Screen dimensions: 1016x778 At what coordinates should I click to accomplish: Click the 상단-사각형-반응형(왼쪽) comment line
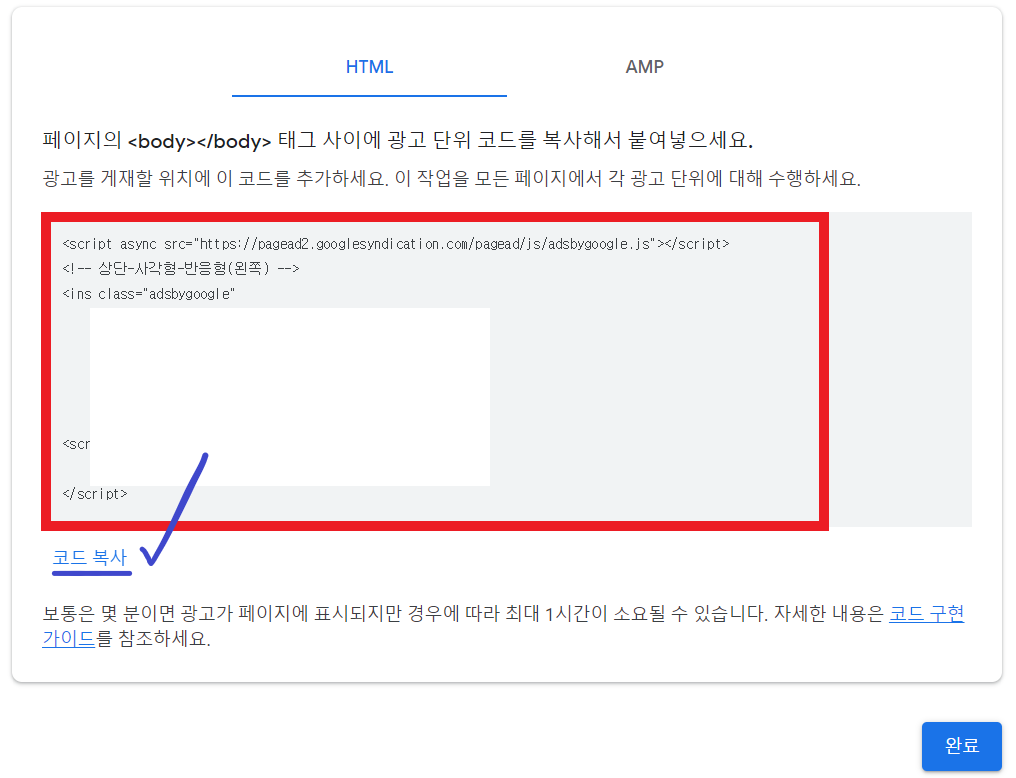click(181, 268)
